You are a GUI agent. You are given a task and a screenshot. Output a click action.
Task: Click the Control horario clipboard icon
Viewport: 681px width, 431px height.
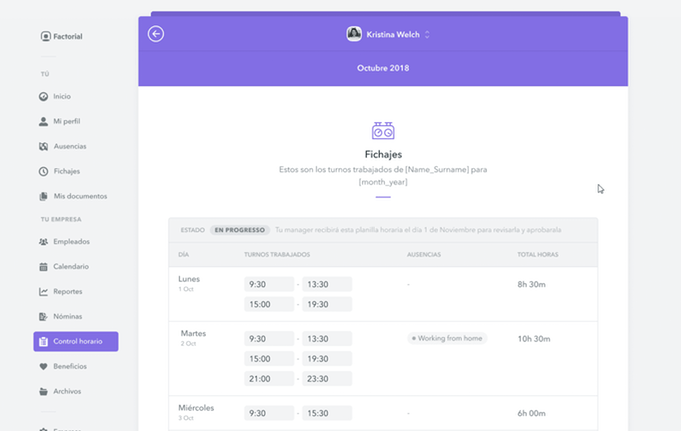(43, 341)
